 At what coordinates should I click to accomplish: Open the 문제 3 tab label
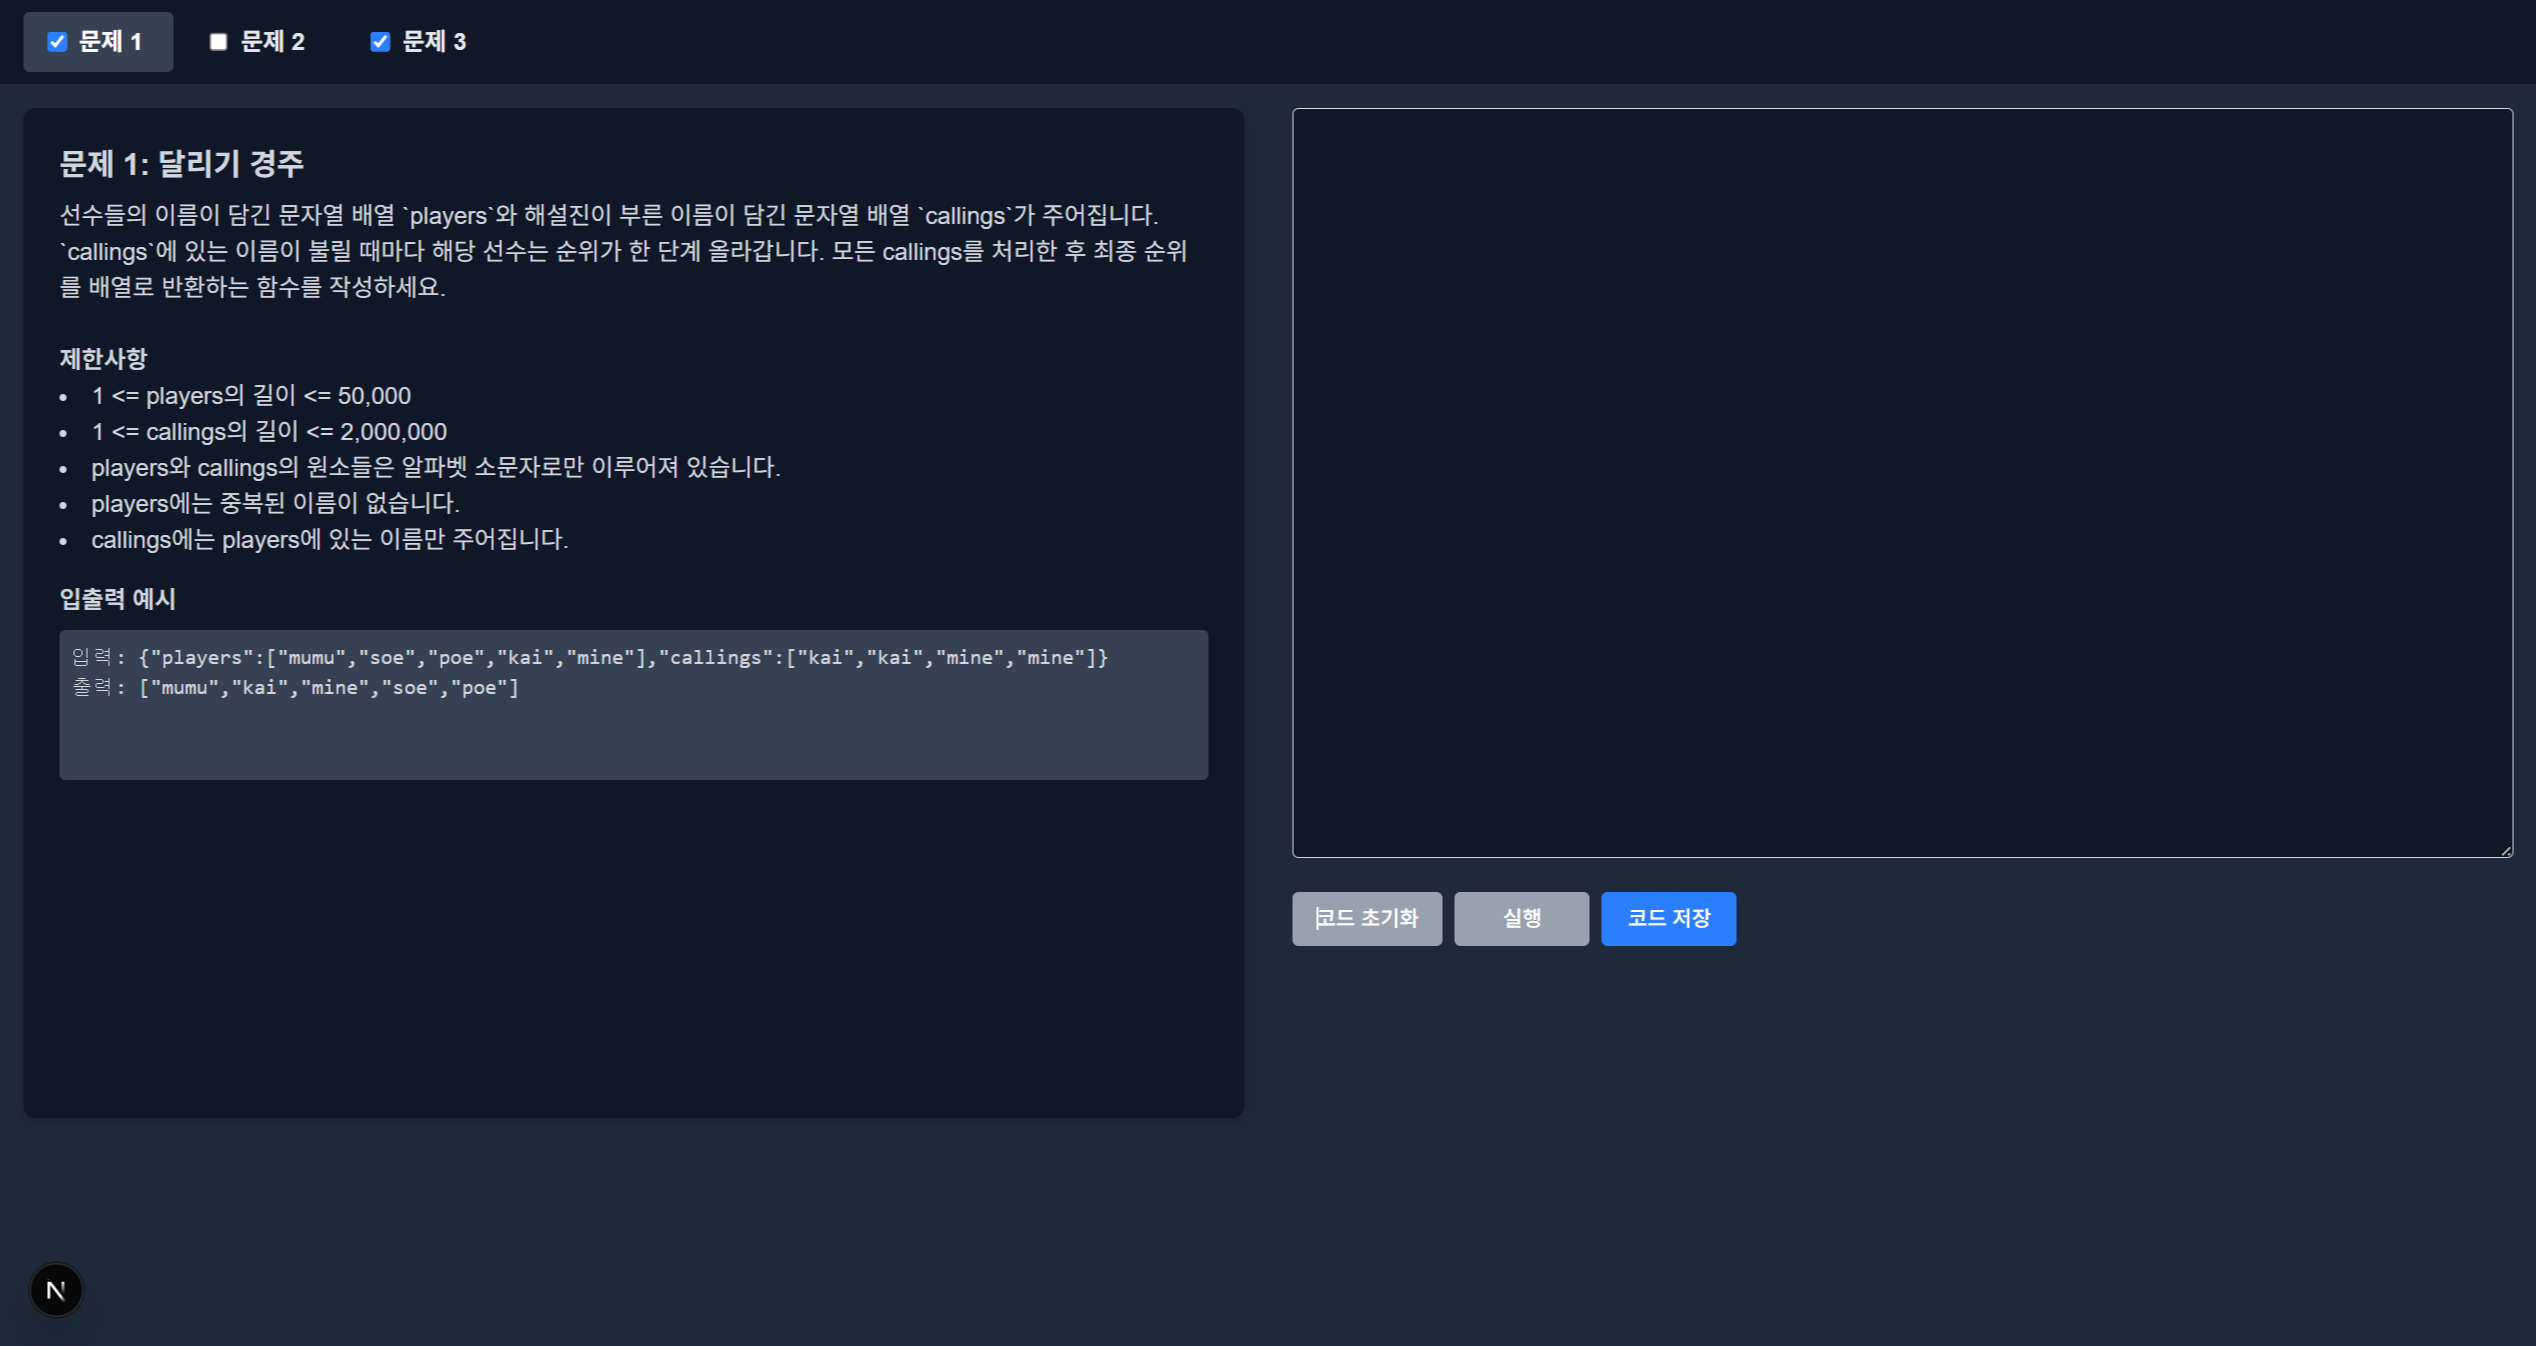[434, 42]
